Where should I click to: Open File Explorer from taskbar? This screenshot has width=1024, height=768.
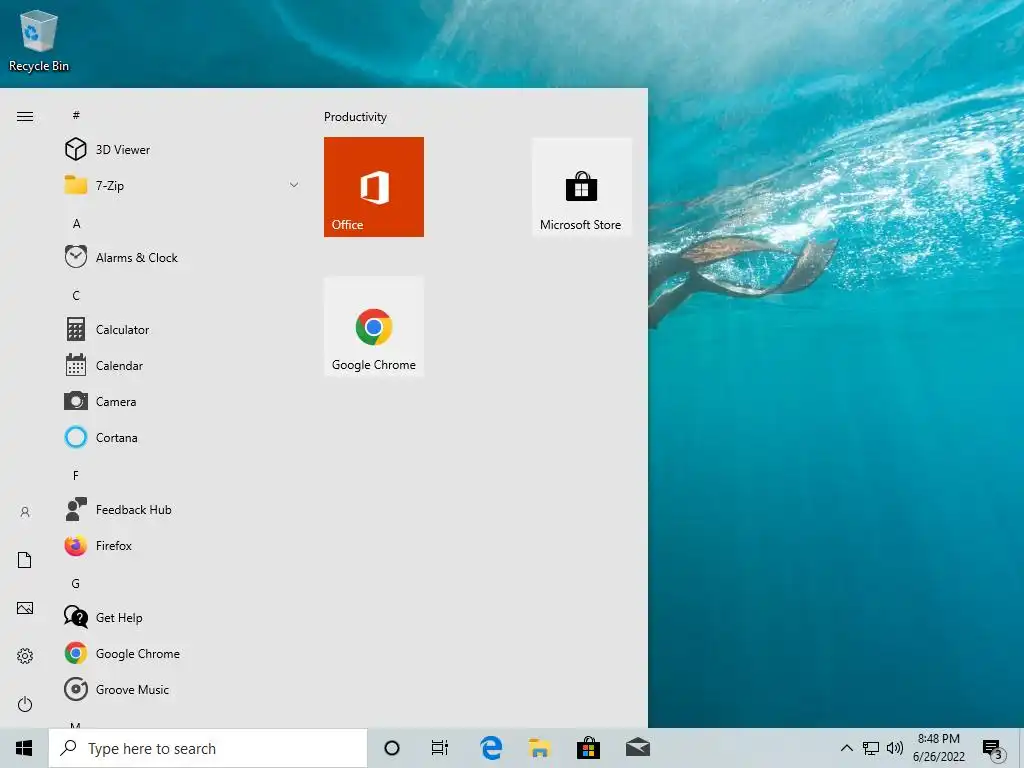[539, 748]
